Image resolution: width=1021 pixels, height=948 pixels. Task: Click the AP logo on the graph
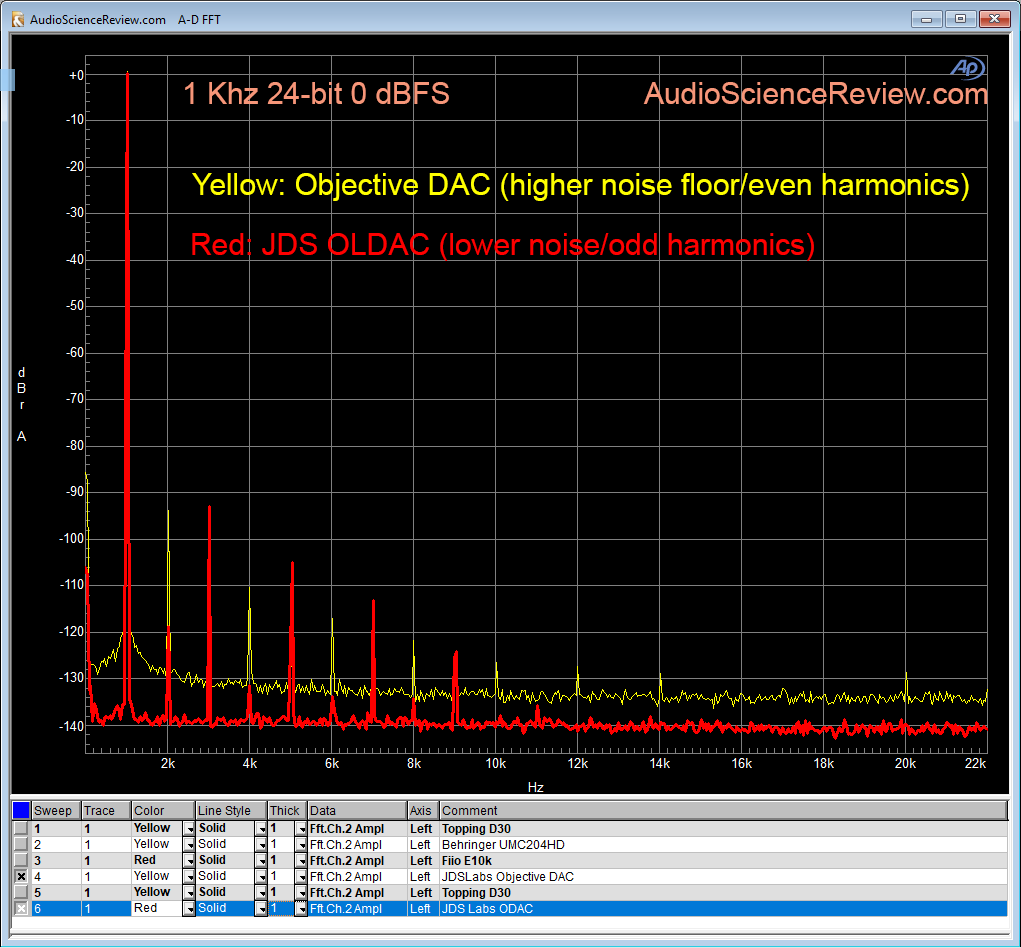coord(968,68)
